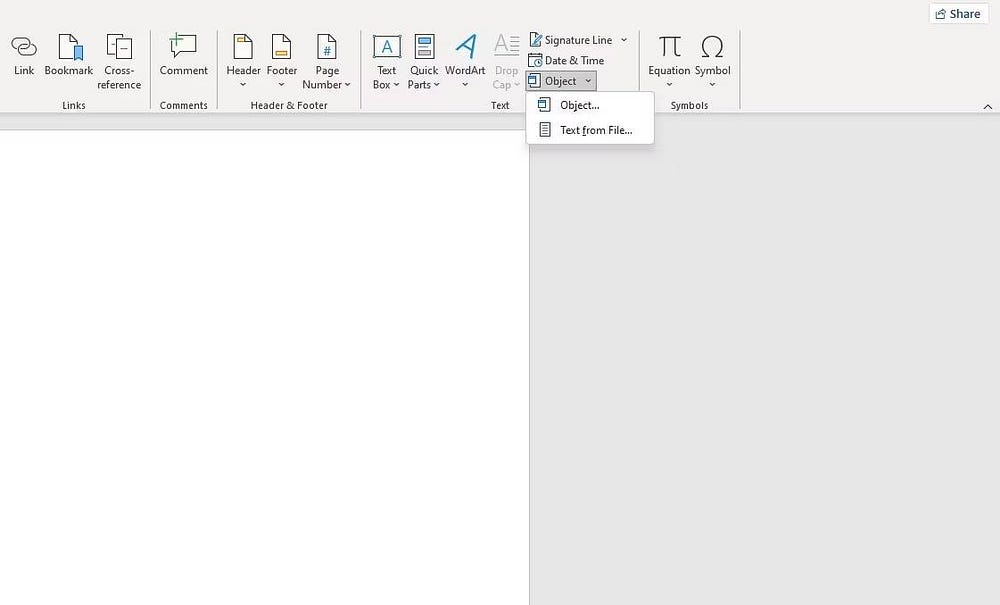Open Drop Cap options
Image resolution: width=1000 pixels, height=605 pixels.
(506, 60)
